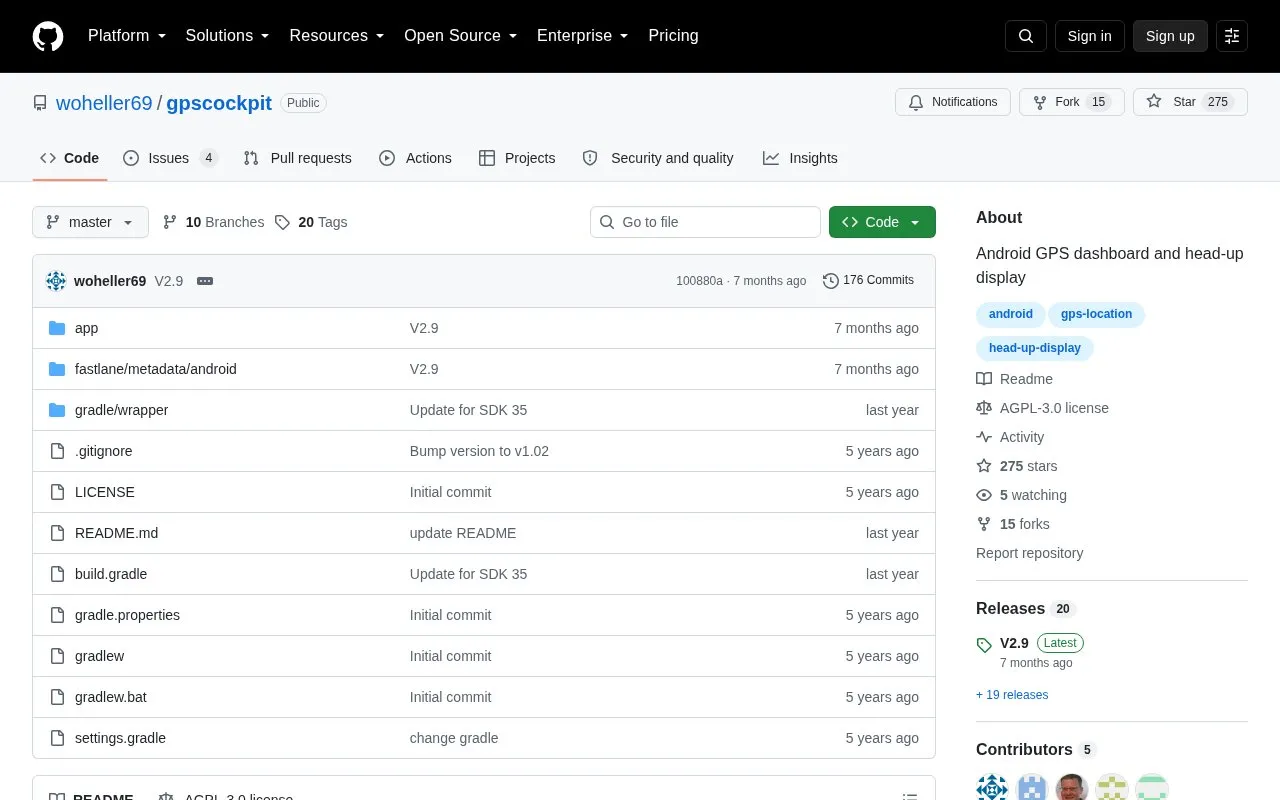View the AGPL-3.0 license link
The width and height of the screenshot is (1280, 800).
[1043, 408]
